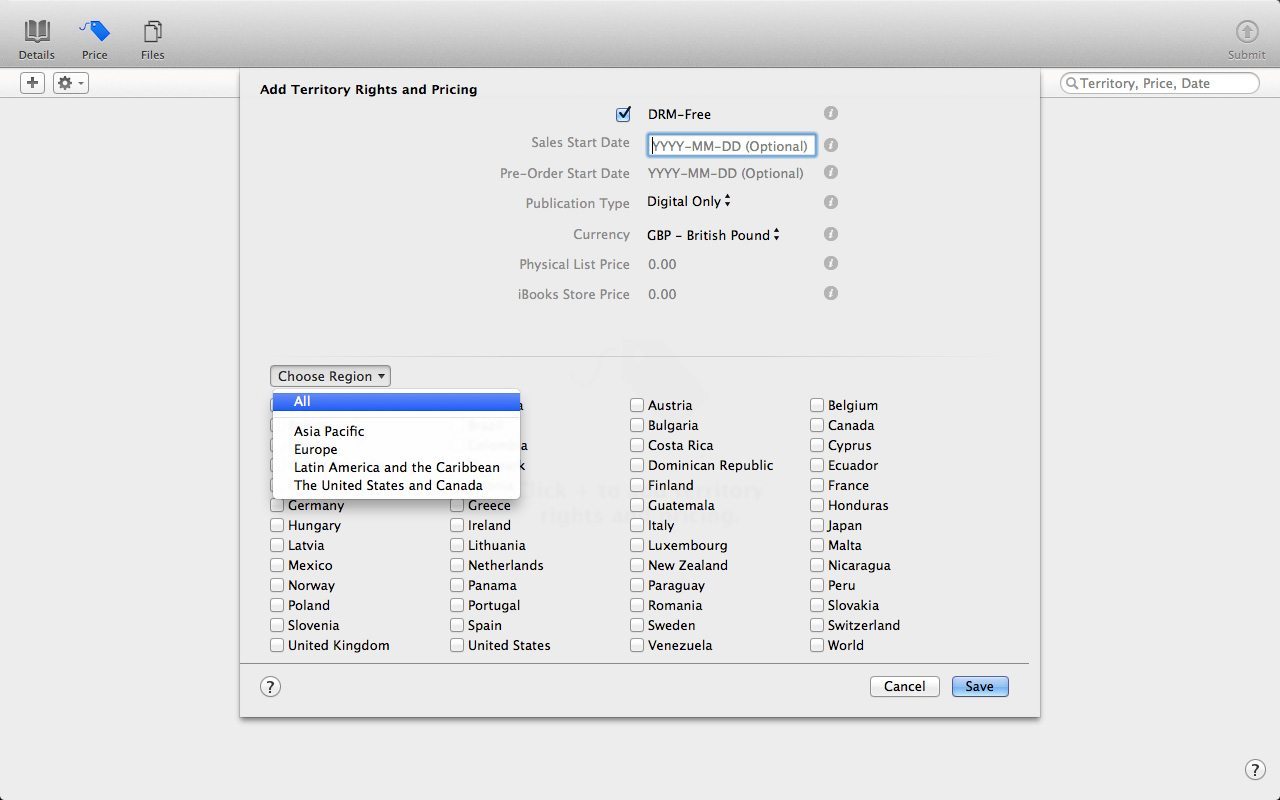
Task: Uncheck the DRM-Free checkbox
Action: [624, 114]
